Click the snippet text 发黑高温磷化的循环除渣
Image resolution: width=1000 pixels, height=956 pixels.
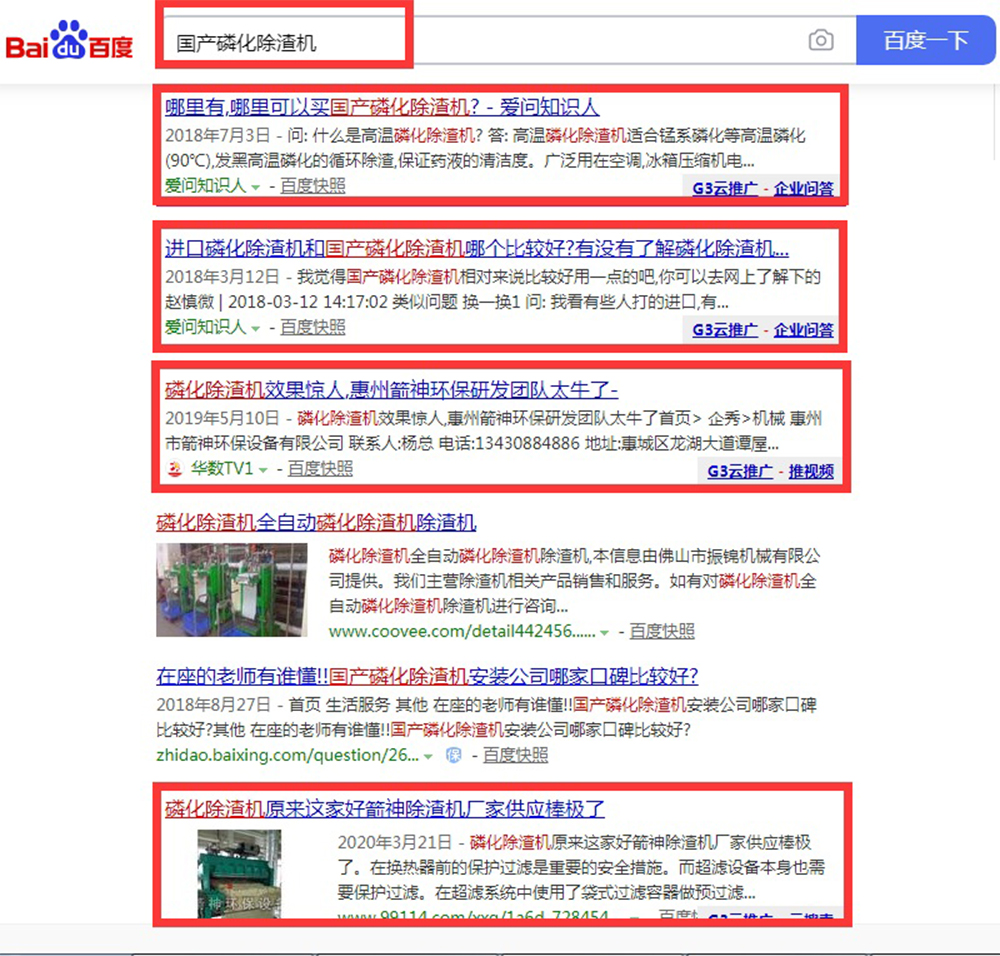(304, 161)
